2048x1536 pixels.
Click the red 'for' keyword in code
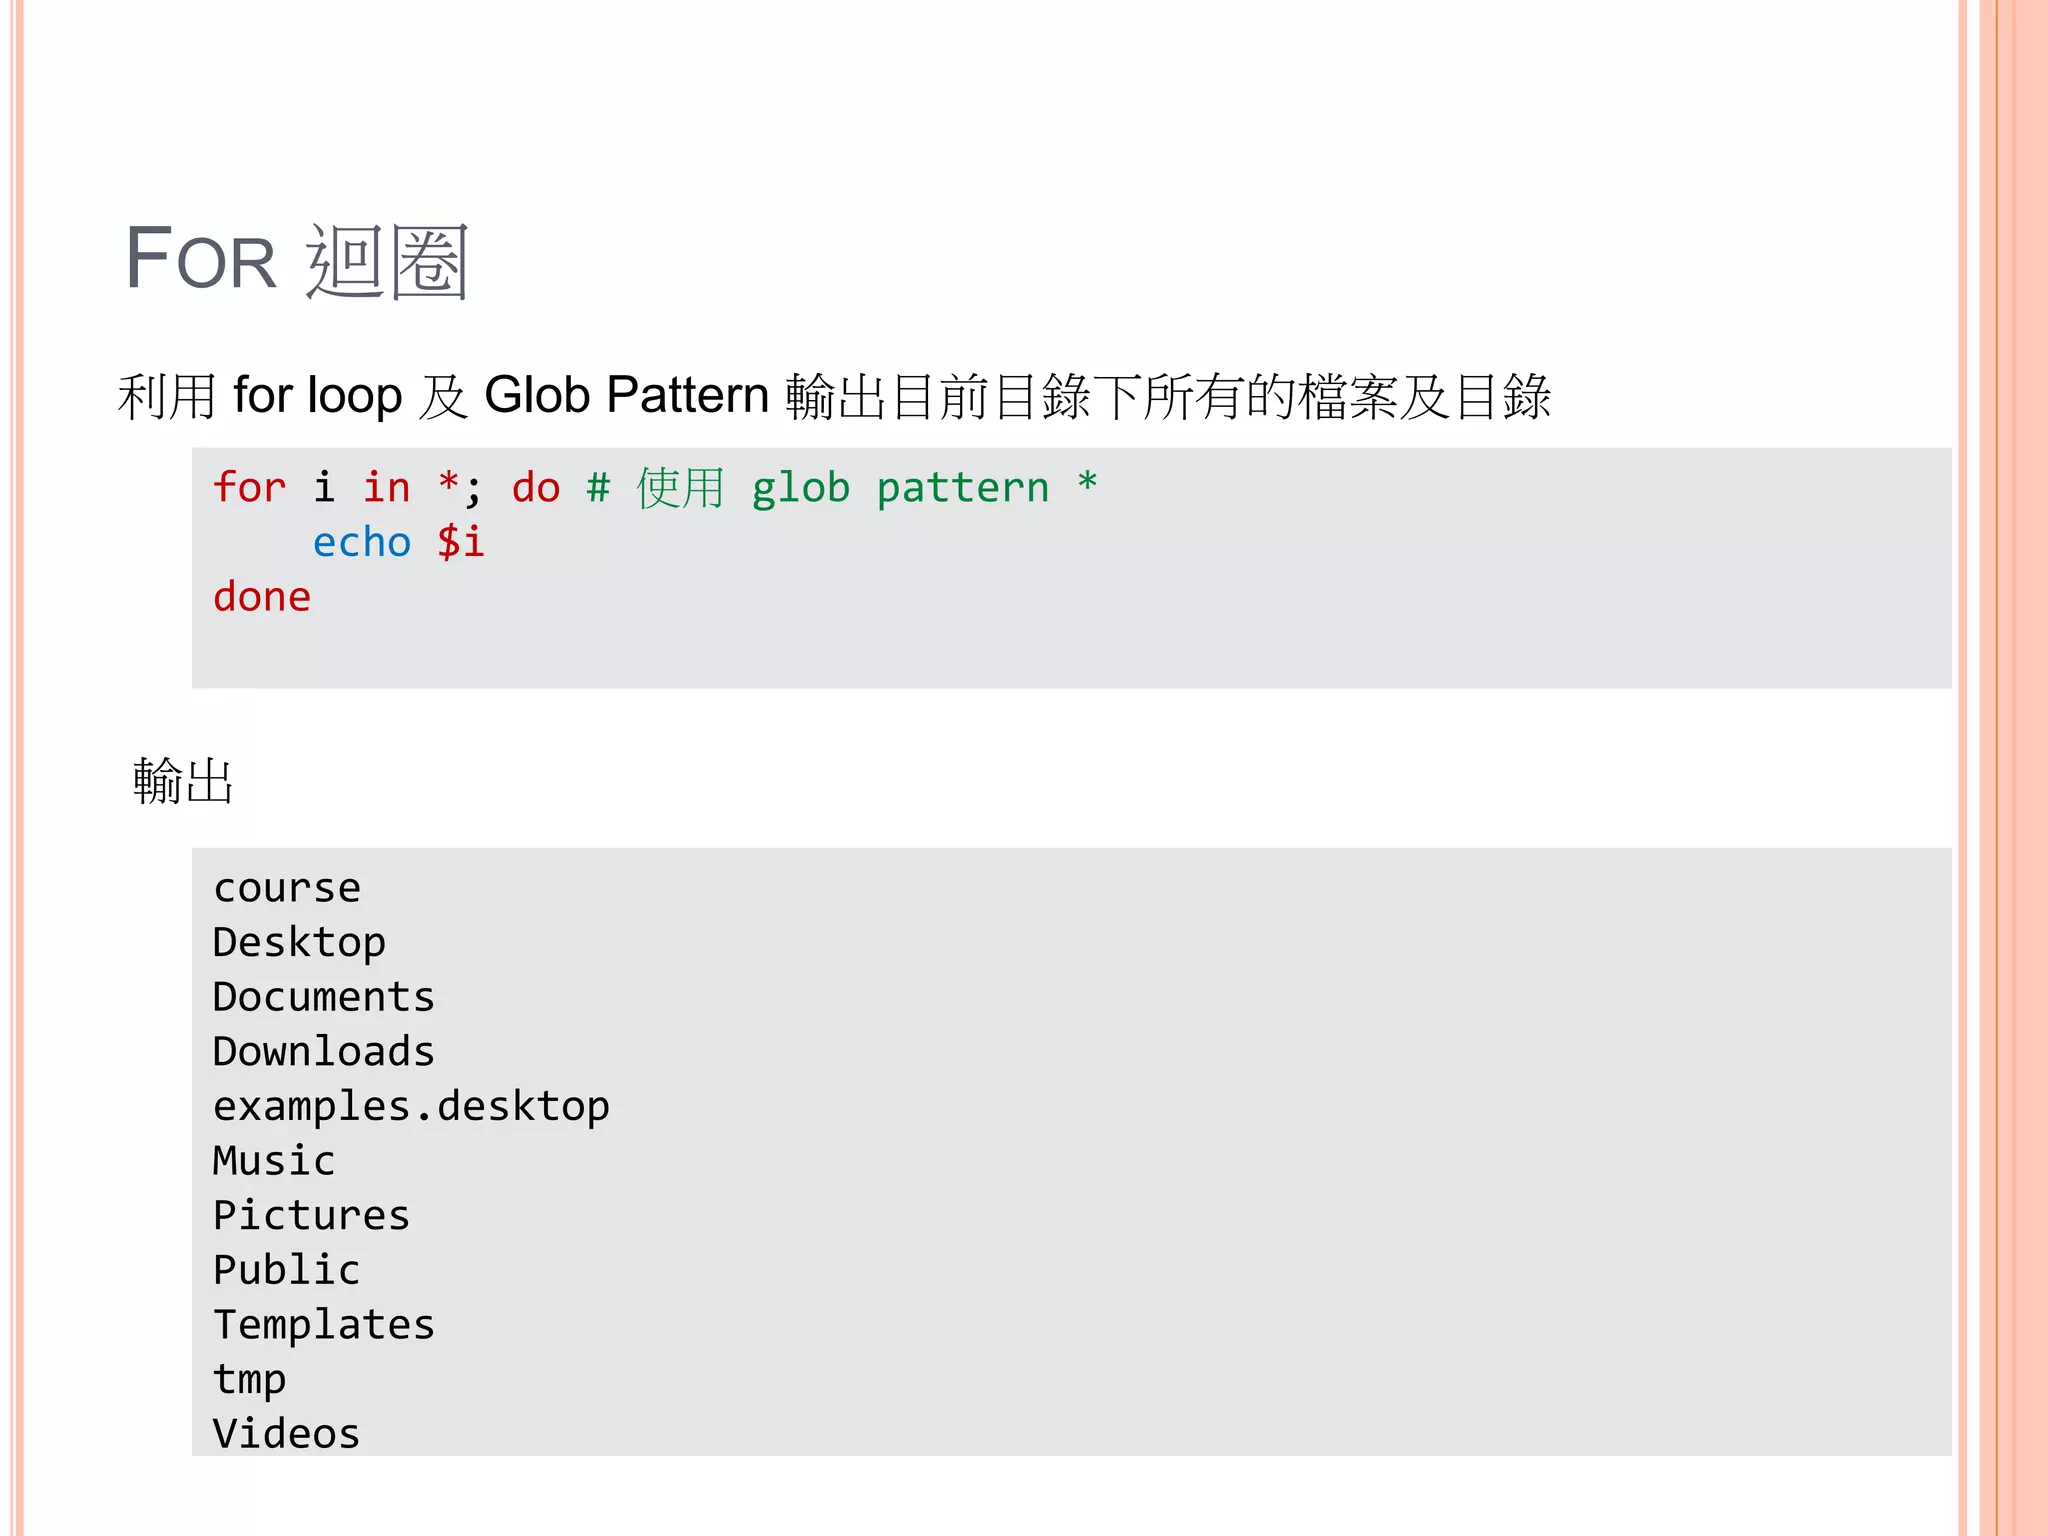tap(249, 488)
